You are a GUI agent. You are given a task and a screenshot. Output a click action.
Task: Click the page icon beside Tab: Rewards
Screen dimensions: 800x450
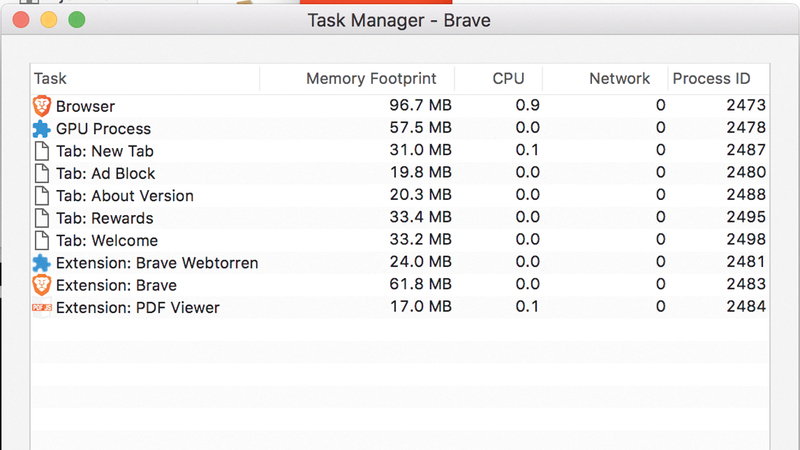[41, 218]
